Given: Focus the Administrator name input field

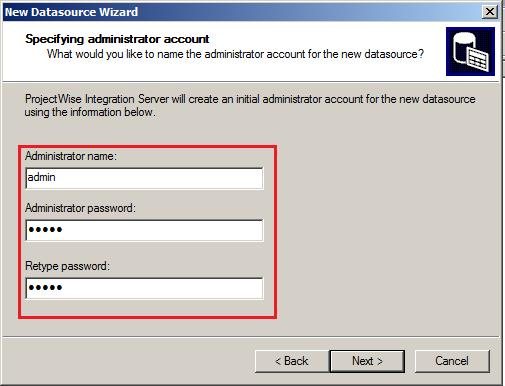Looking at the screenshot, I should point(144,178).
